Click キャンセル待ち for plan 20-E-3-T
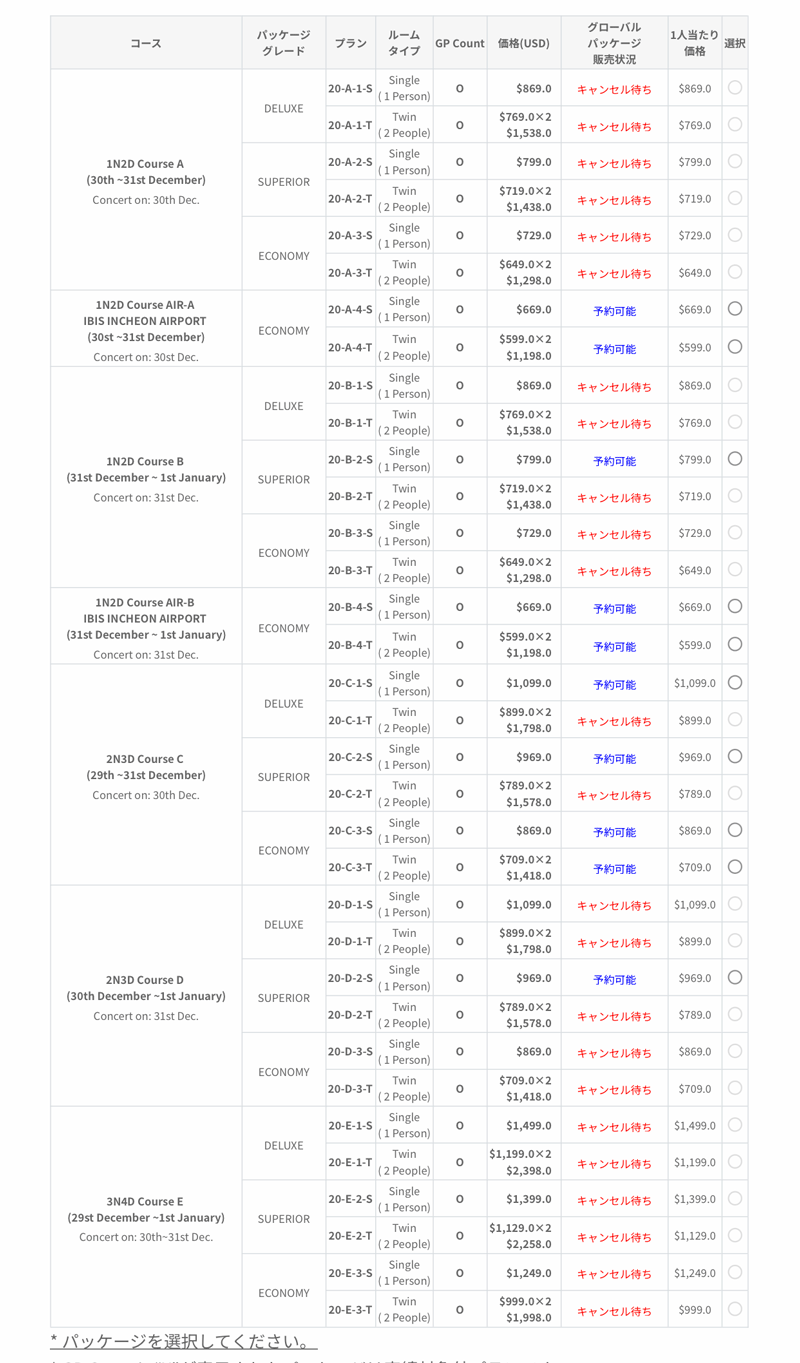The height and width of the screenshot is (1363, 800). pyautogui.click(x=614, y=1311)
